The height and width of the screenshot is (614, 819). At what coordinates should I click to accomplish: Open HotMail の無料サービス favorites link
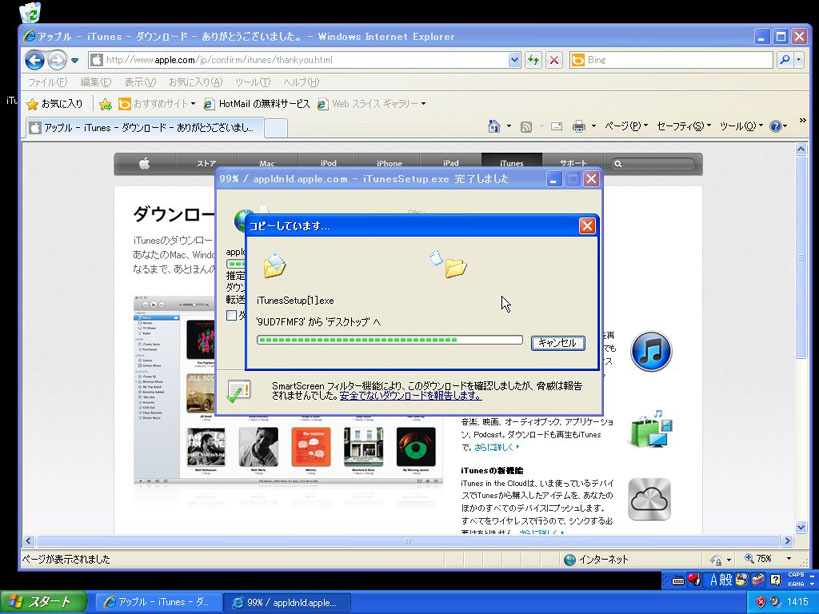click(x=256, y=104)
